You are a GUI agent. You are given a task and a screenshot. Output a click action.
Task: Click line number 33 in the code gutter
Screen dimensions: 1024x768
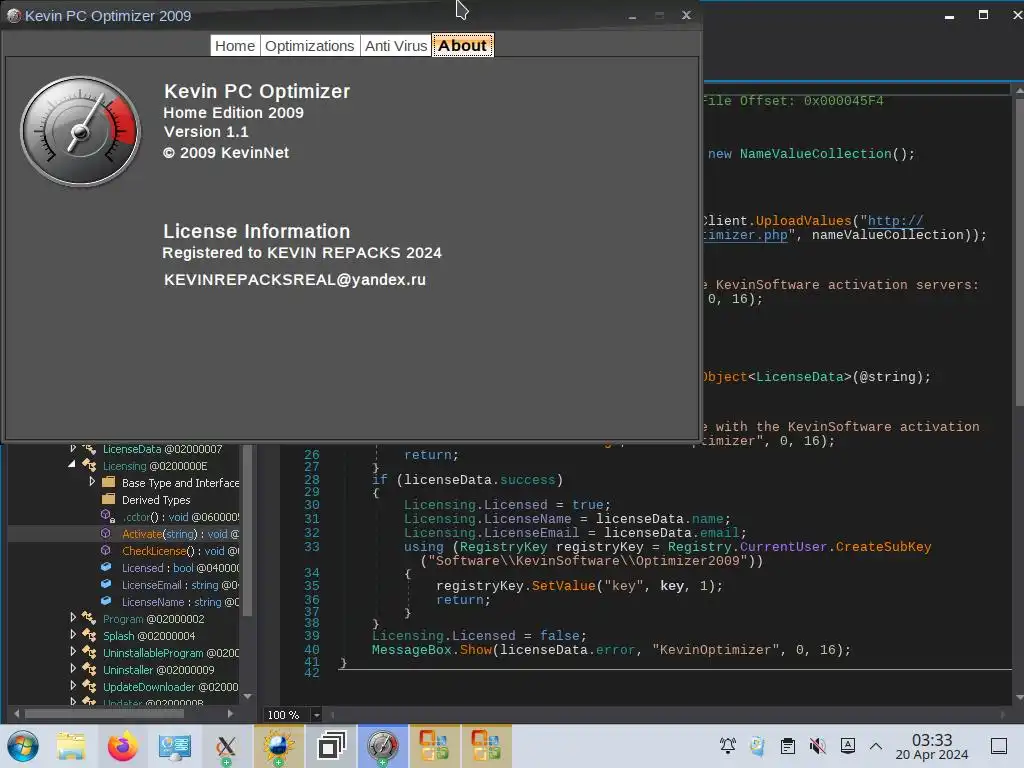click(312, 547)
